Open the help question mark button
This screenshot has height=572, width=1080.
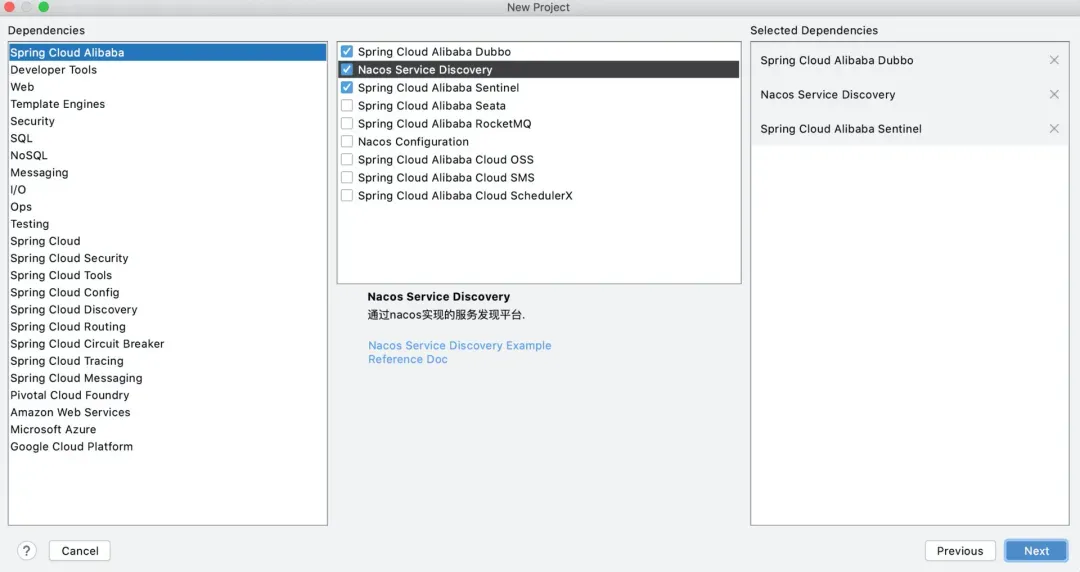(x=26, y=551)
